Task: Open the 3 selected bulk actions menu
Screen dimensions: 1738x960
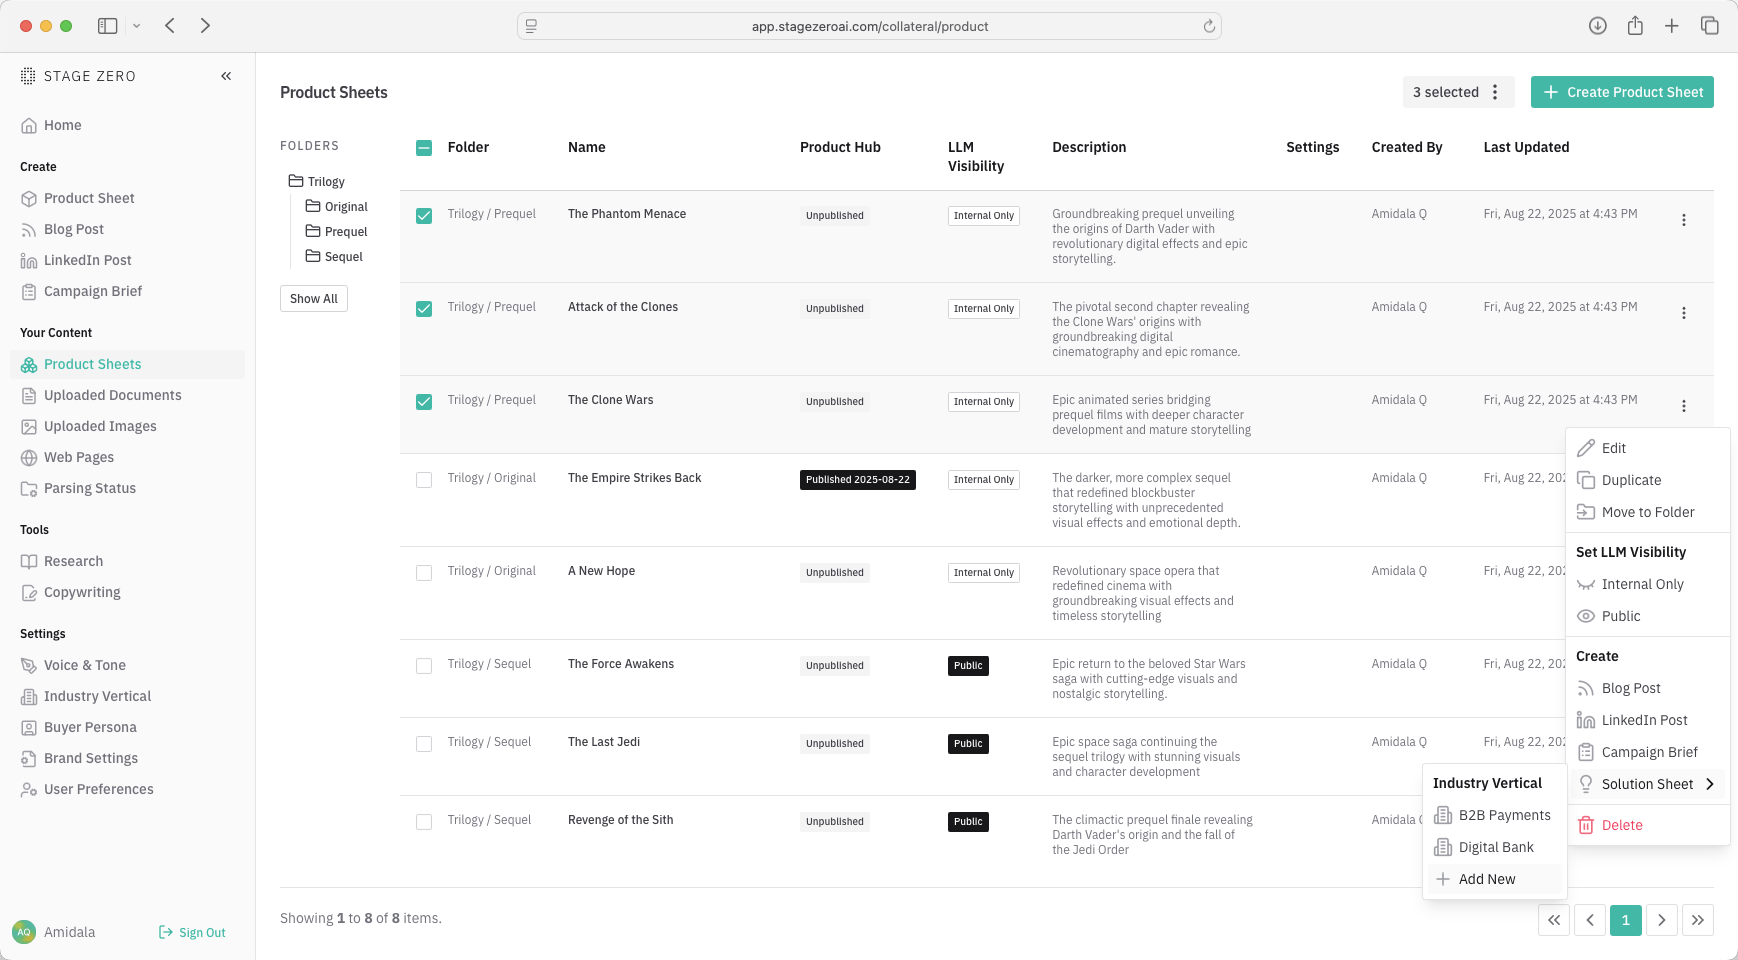Action: click(1495, 92)
